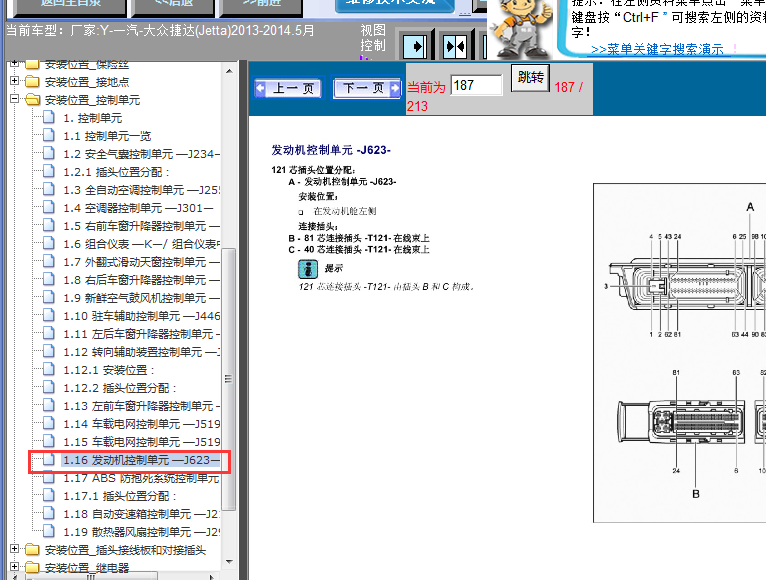Select tree item 1.17 ABS 防抱死系统控制单元
The width and height of the screenshot is (766, 580).
(141, 478)
